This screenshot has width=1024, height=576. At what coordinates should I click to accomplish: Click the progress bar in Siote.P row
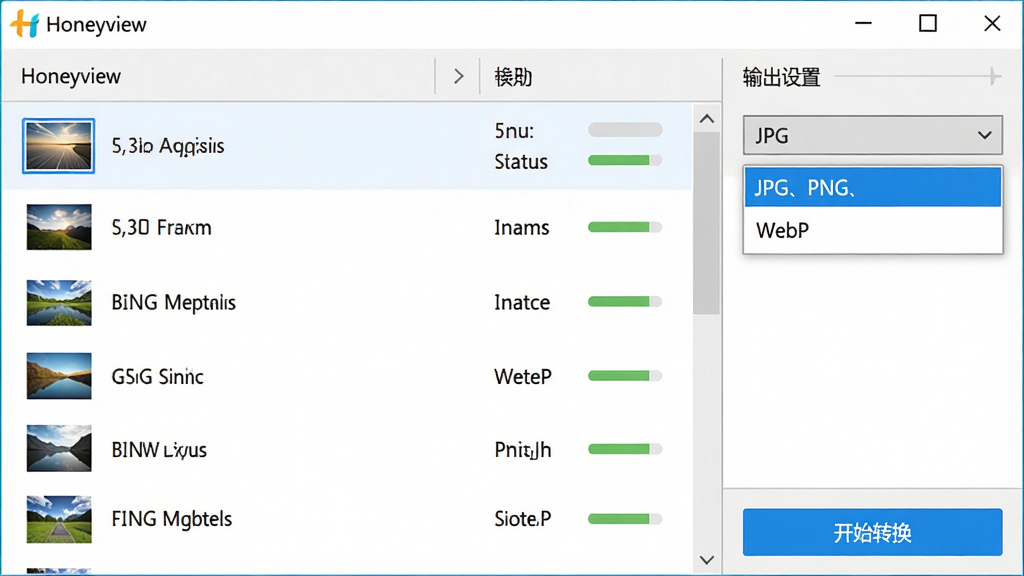[x=625, y=519]
